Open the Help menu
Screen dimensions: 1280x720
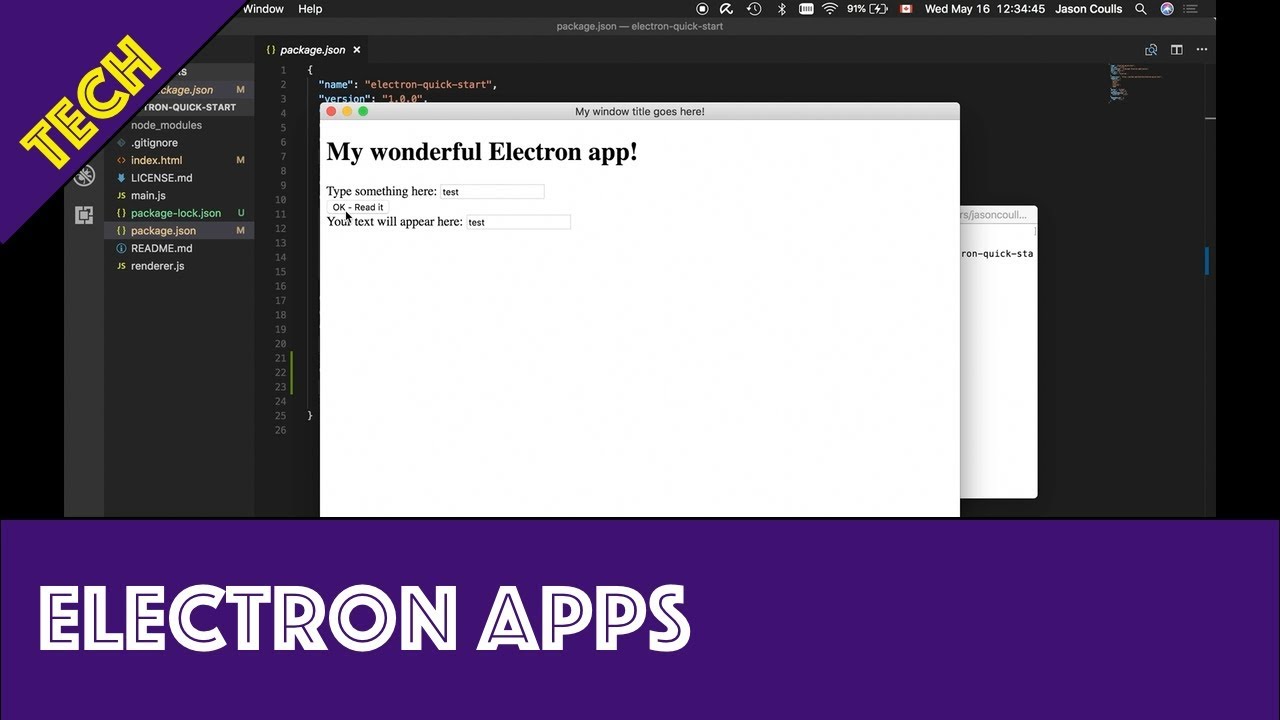(x=310, y=9)
